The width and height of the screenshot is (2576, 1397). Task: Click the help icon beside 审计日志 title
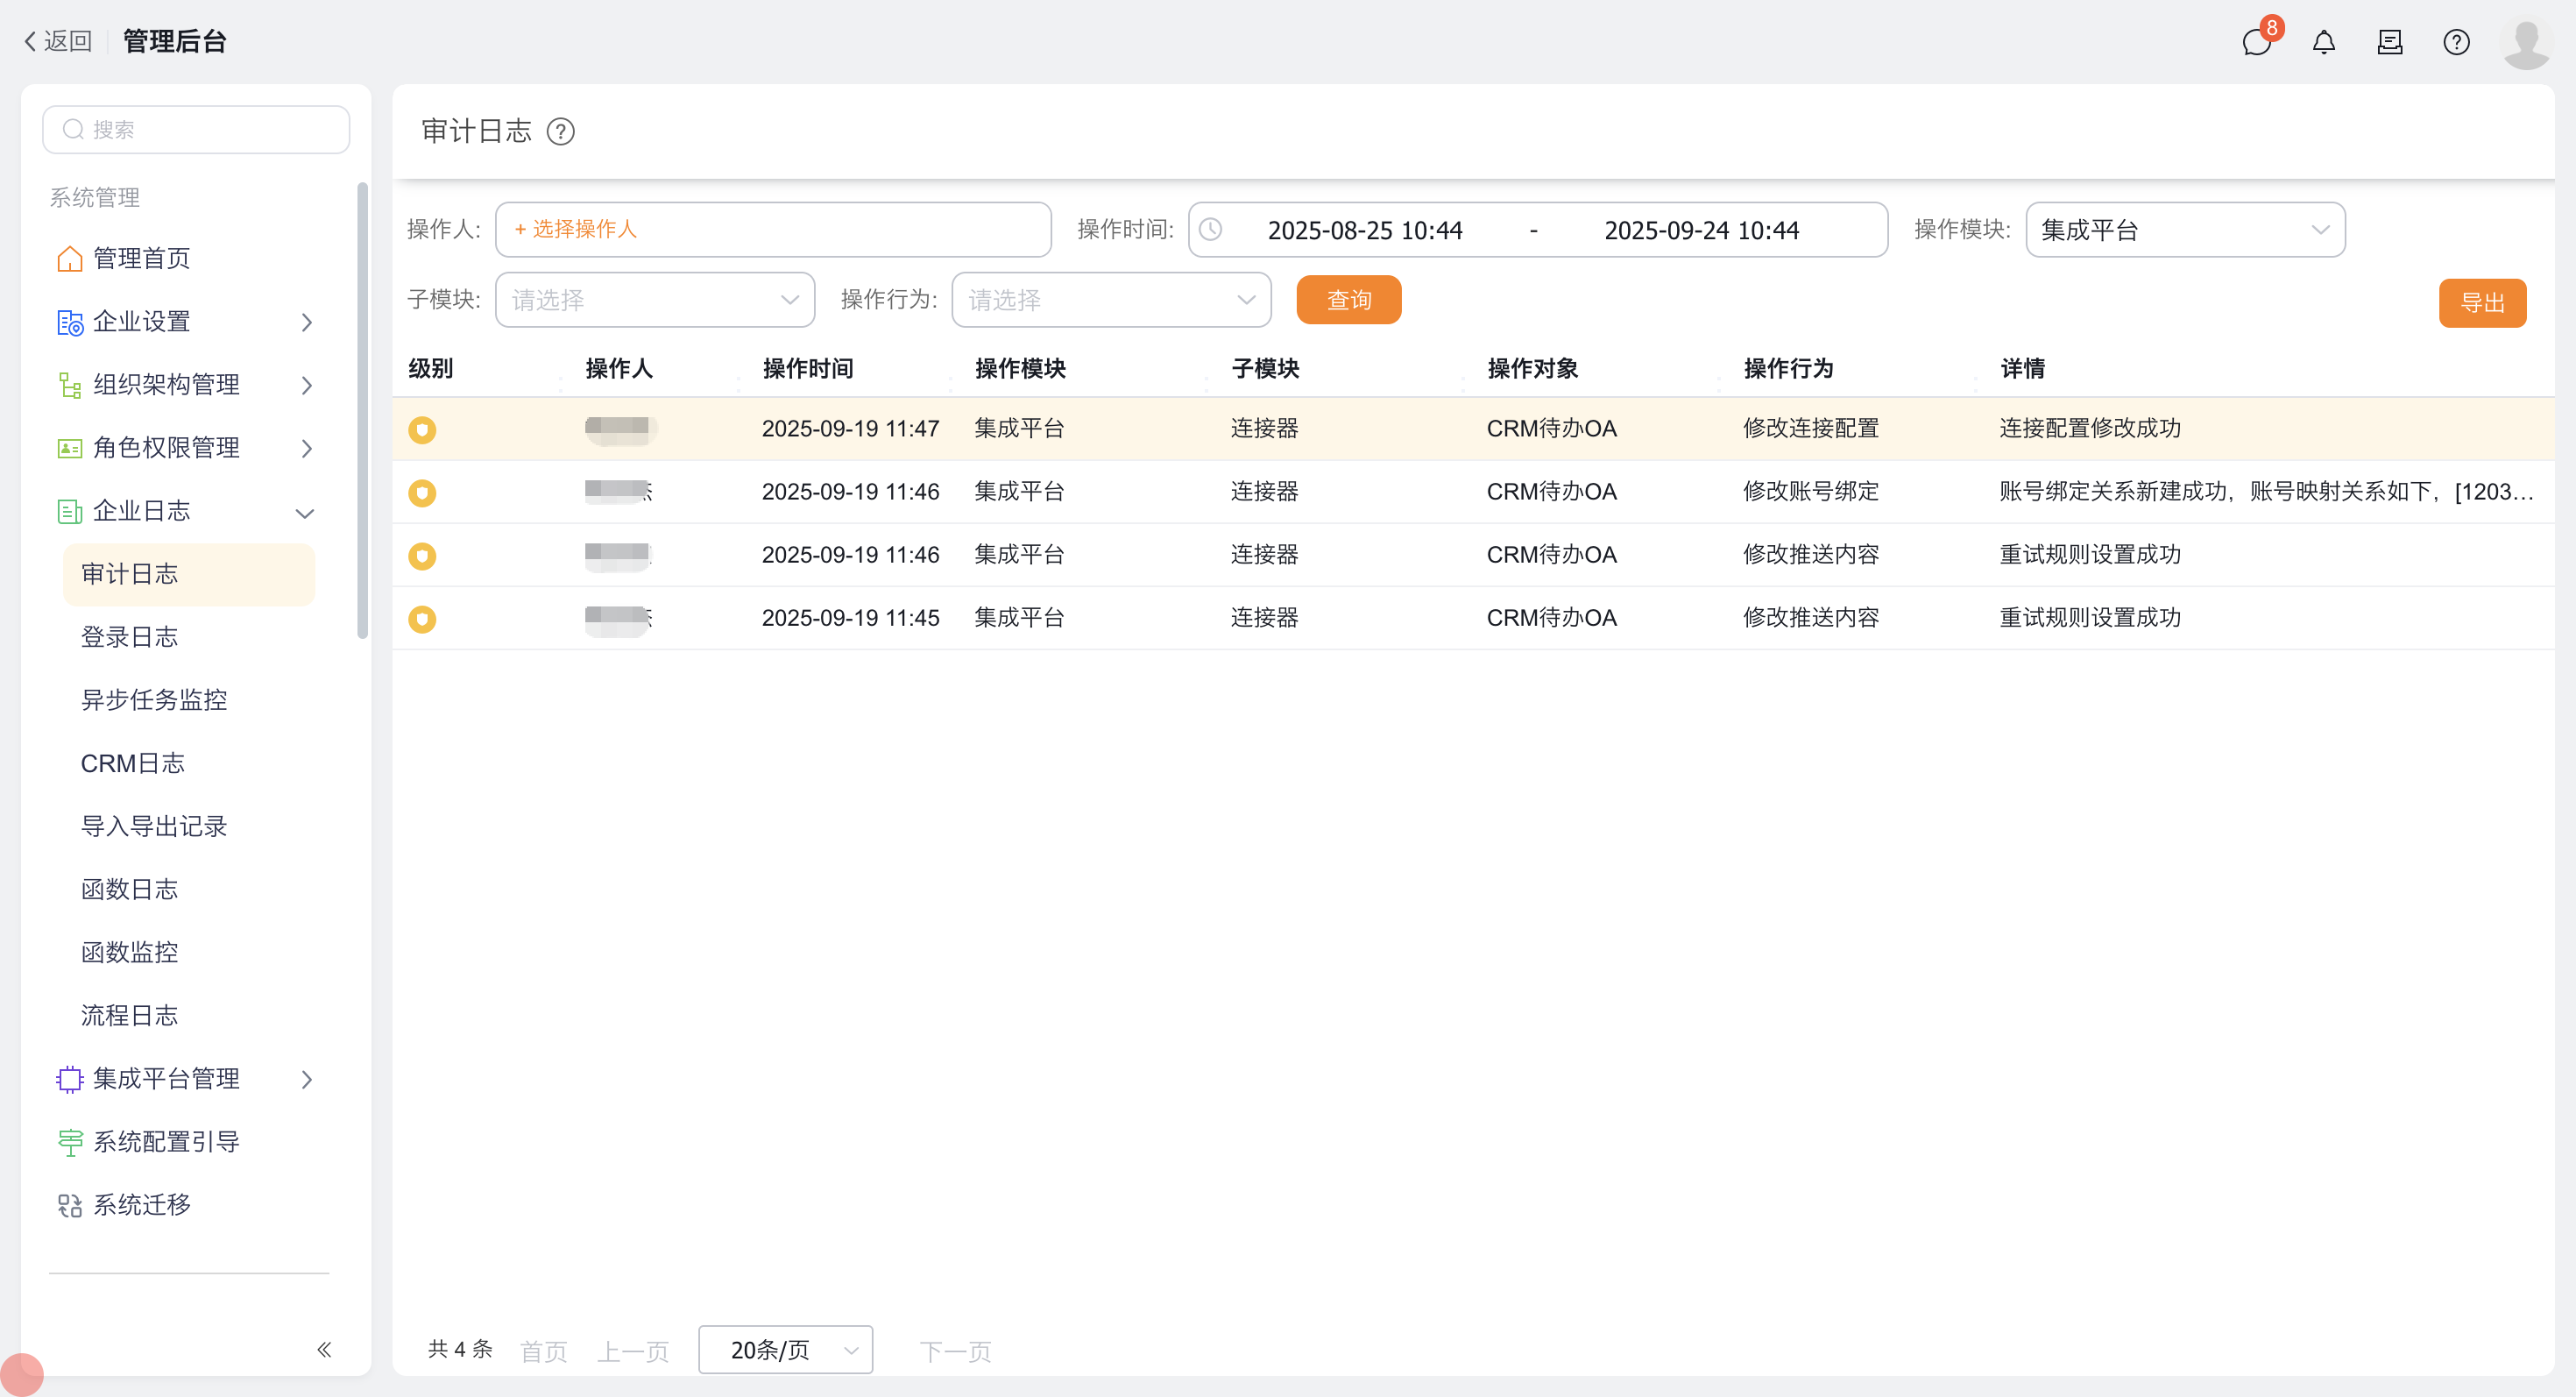pos(560,132)
